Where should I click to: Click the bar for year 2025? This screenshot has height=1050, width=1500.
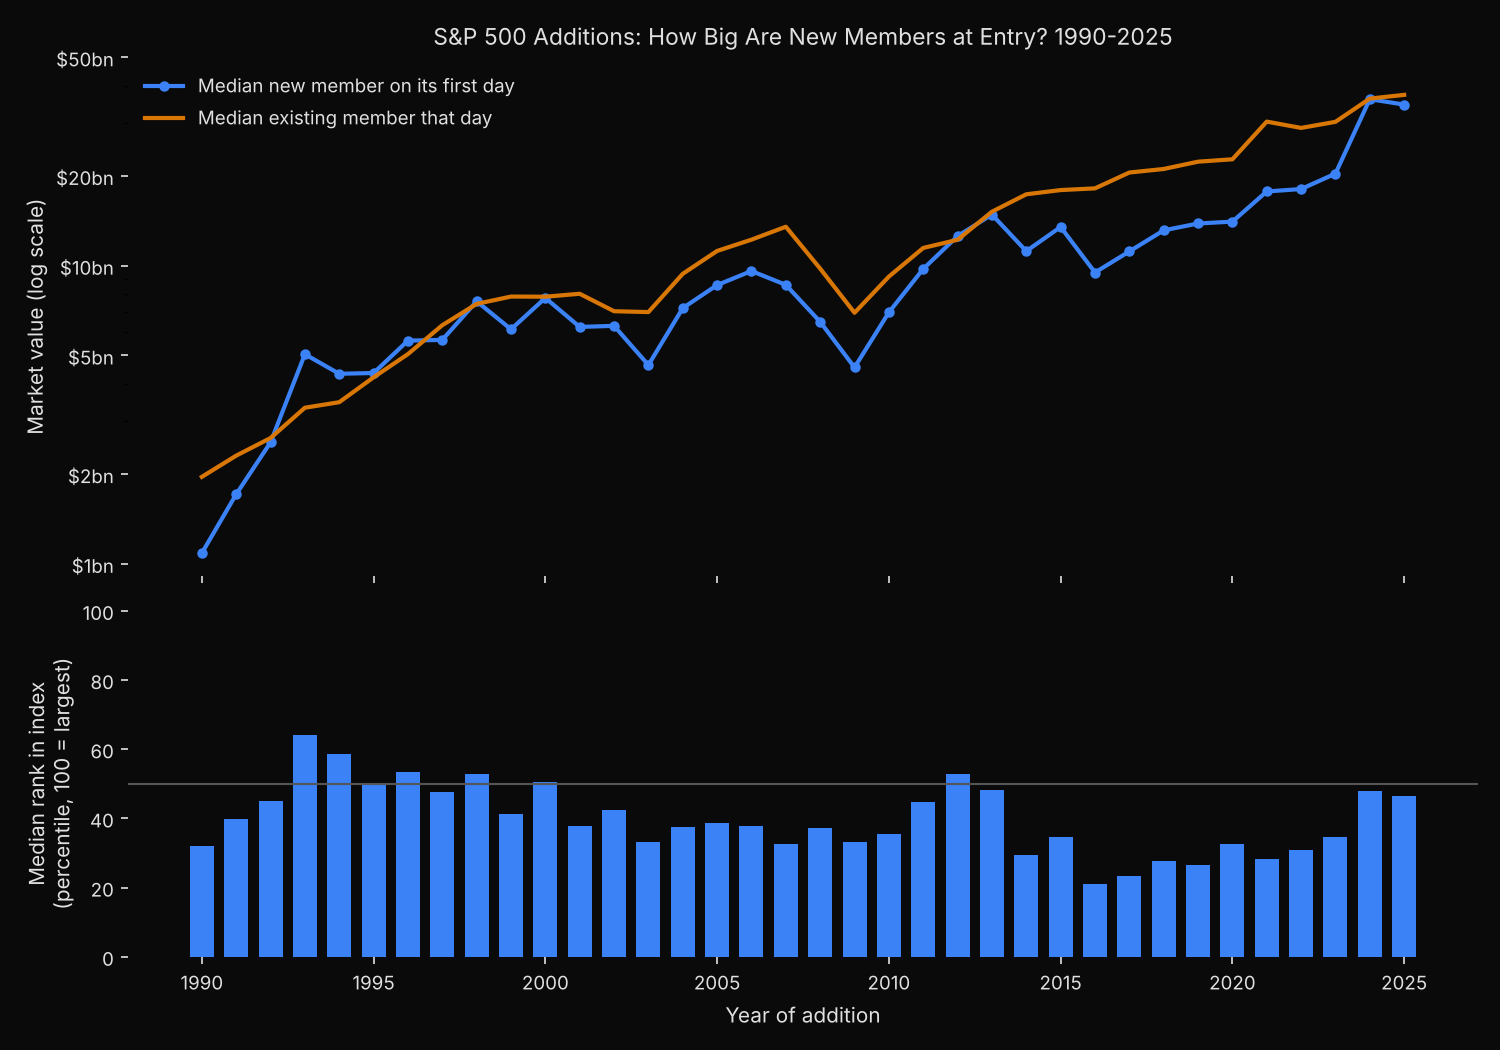point(1404,877)
